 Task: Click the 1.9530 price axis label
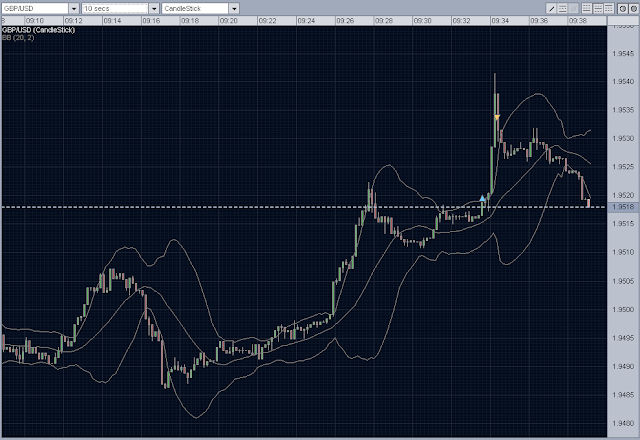click(x=624, y=138)
